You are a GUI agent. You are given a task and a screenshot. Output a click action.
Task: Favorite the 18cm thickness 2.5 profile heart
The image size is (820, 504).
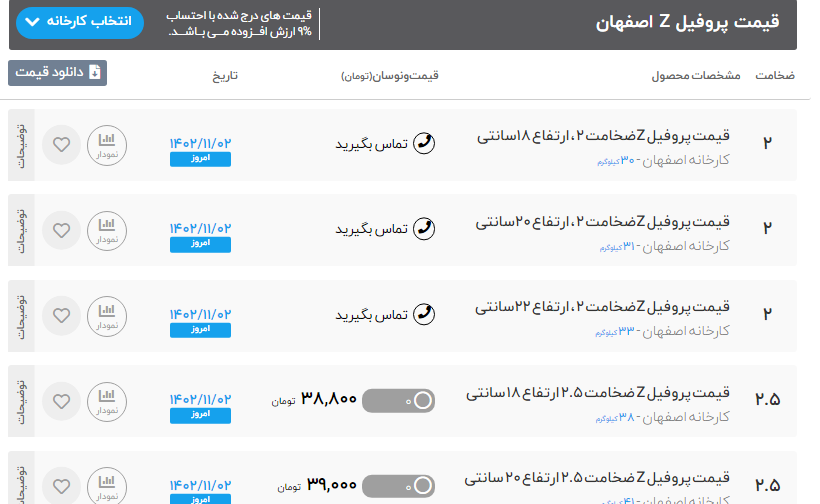pyautogui.click(x=62, y=402)
